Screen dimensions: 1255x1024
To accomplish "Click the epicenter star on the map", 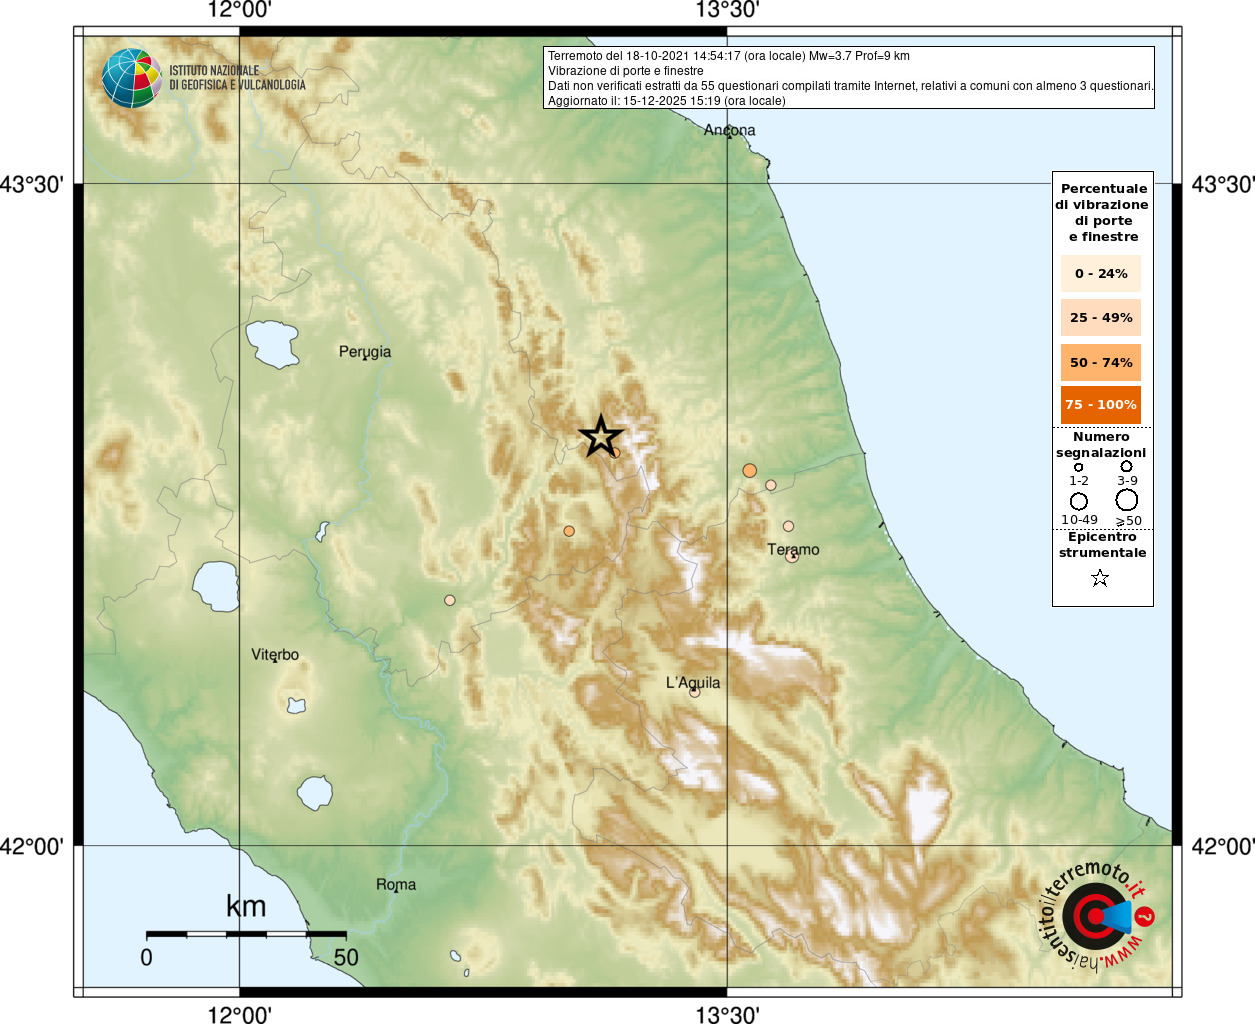I will pos(601,437).
